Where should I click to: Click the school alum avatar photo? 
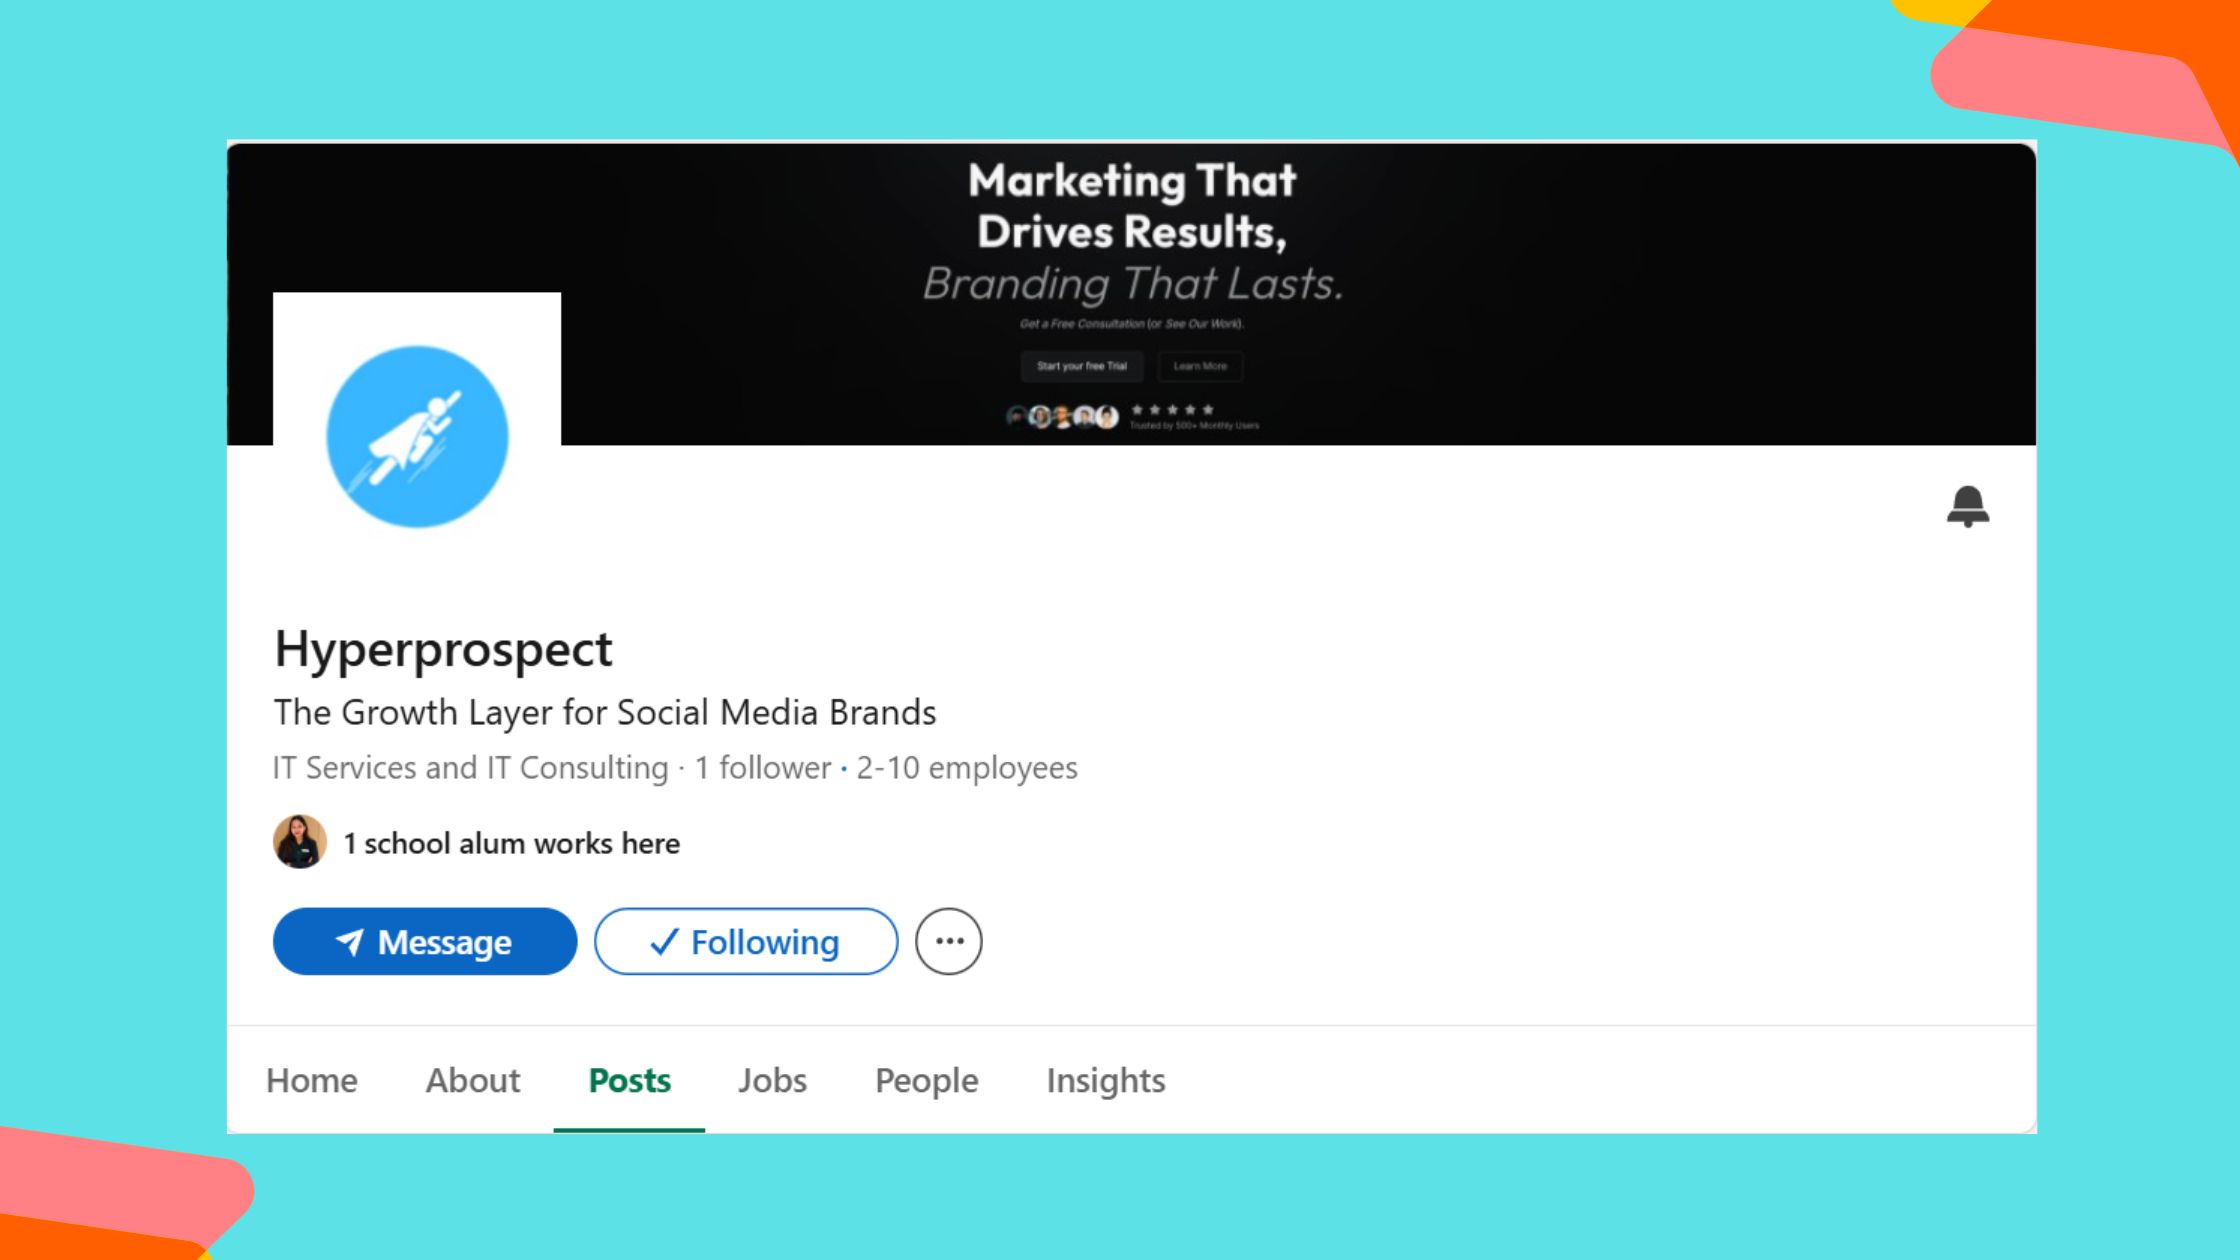click(299, 842)
